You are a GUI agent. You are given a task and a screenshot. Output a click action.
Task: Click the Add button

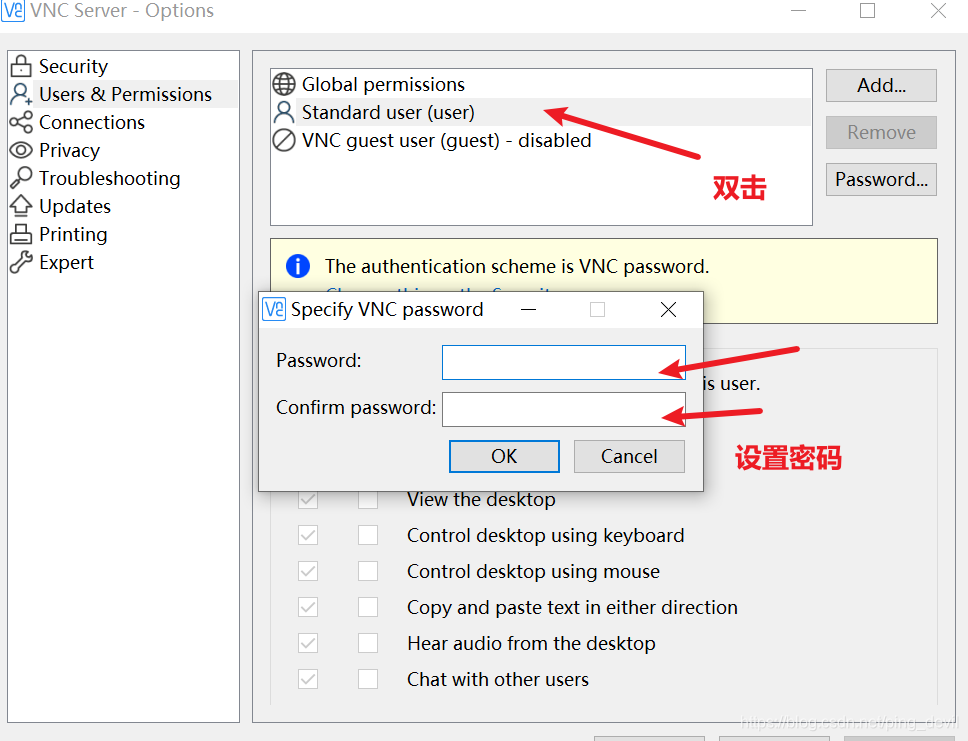click(880, 85)
